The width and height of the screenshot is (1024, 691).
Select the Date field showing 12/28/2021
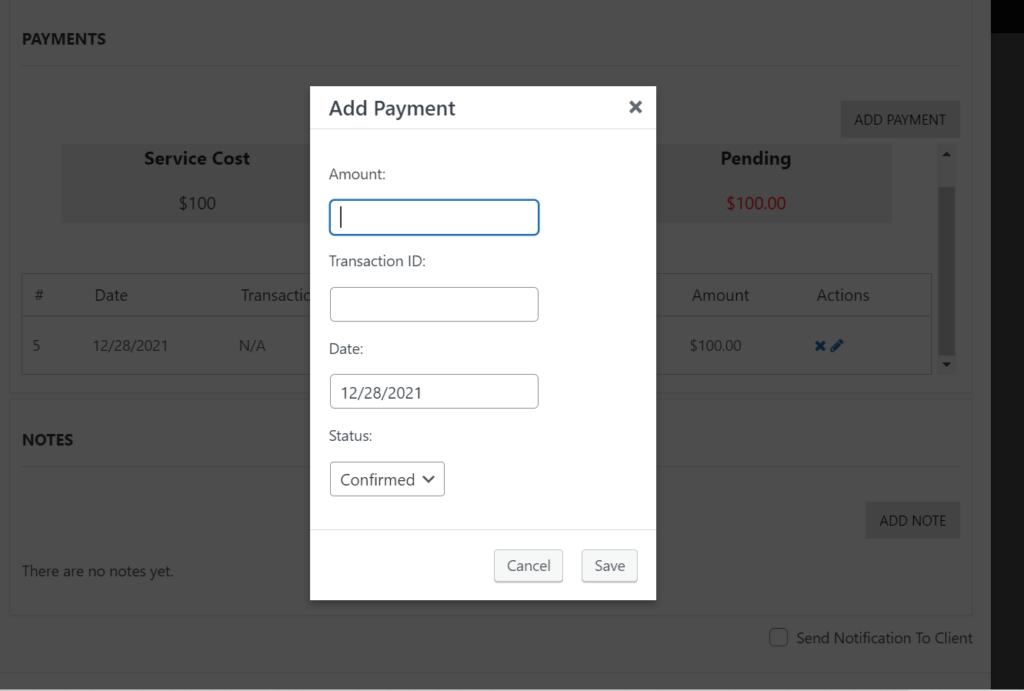point(434,392)
